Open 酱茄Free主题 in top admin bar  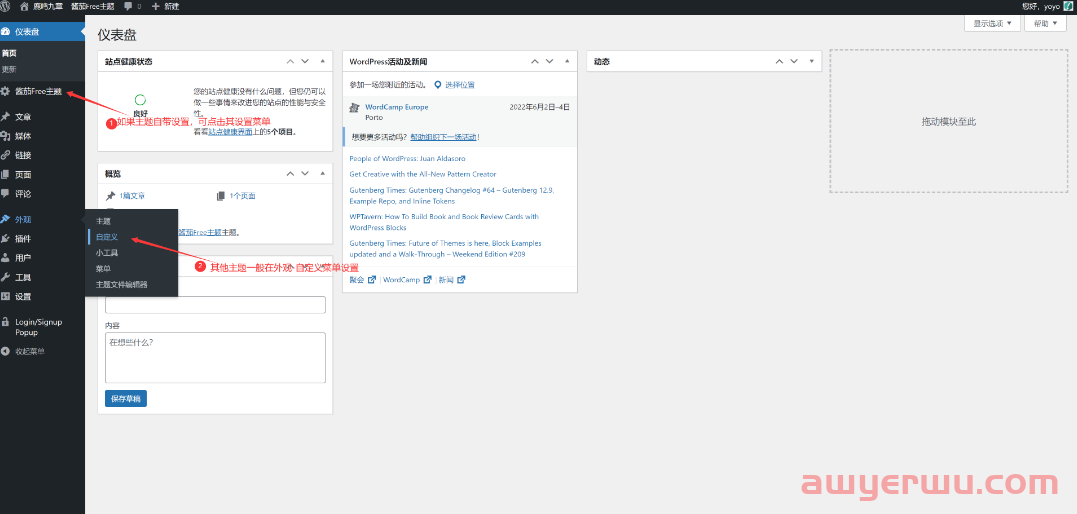pos(93,5)
